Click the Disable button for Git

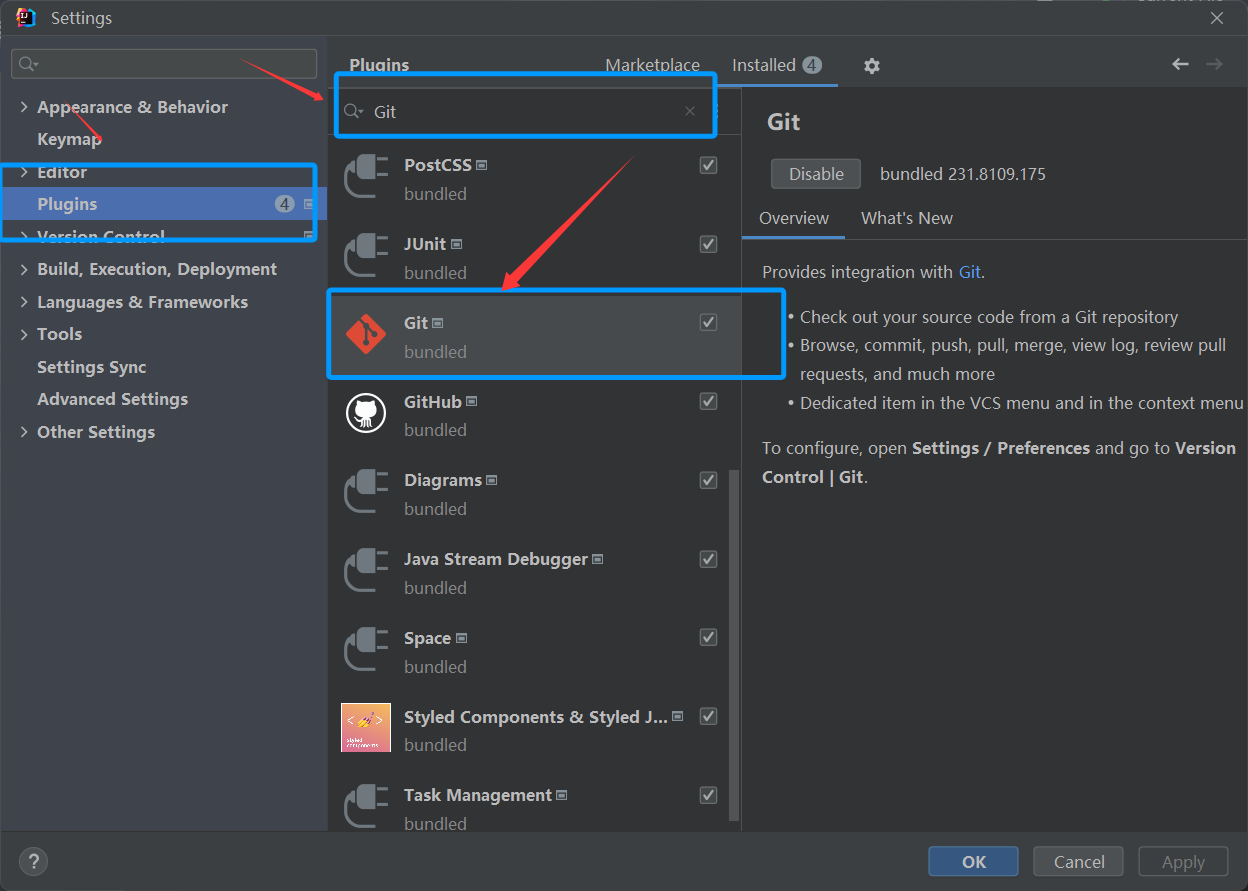[x=816, y=174]
